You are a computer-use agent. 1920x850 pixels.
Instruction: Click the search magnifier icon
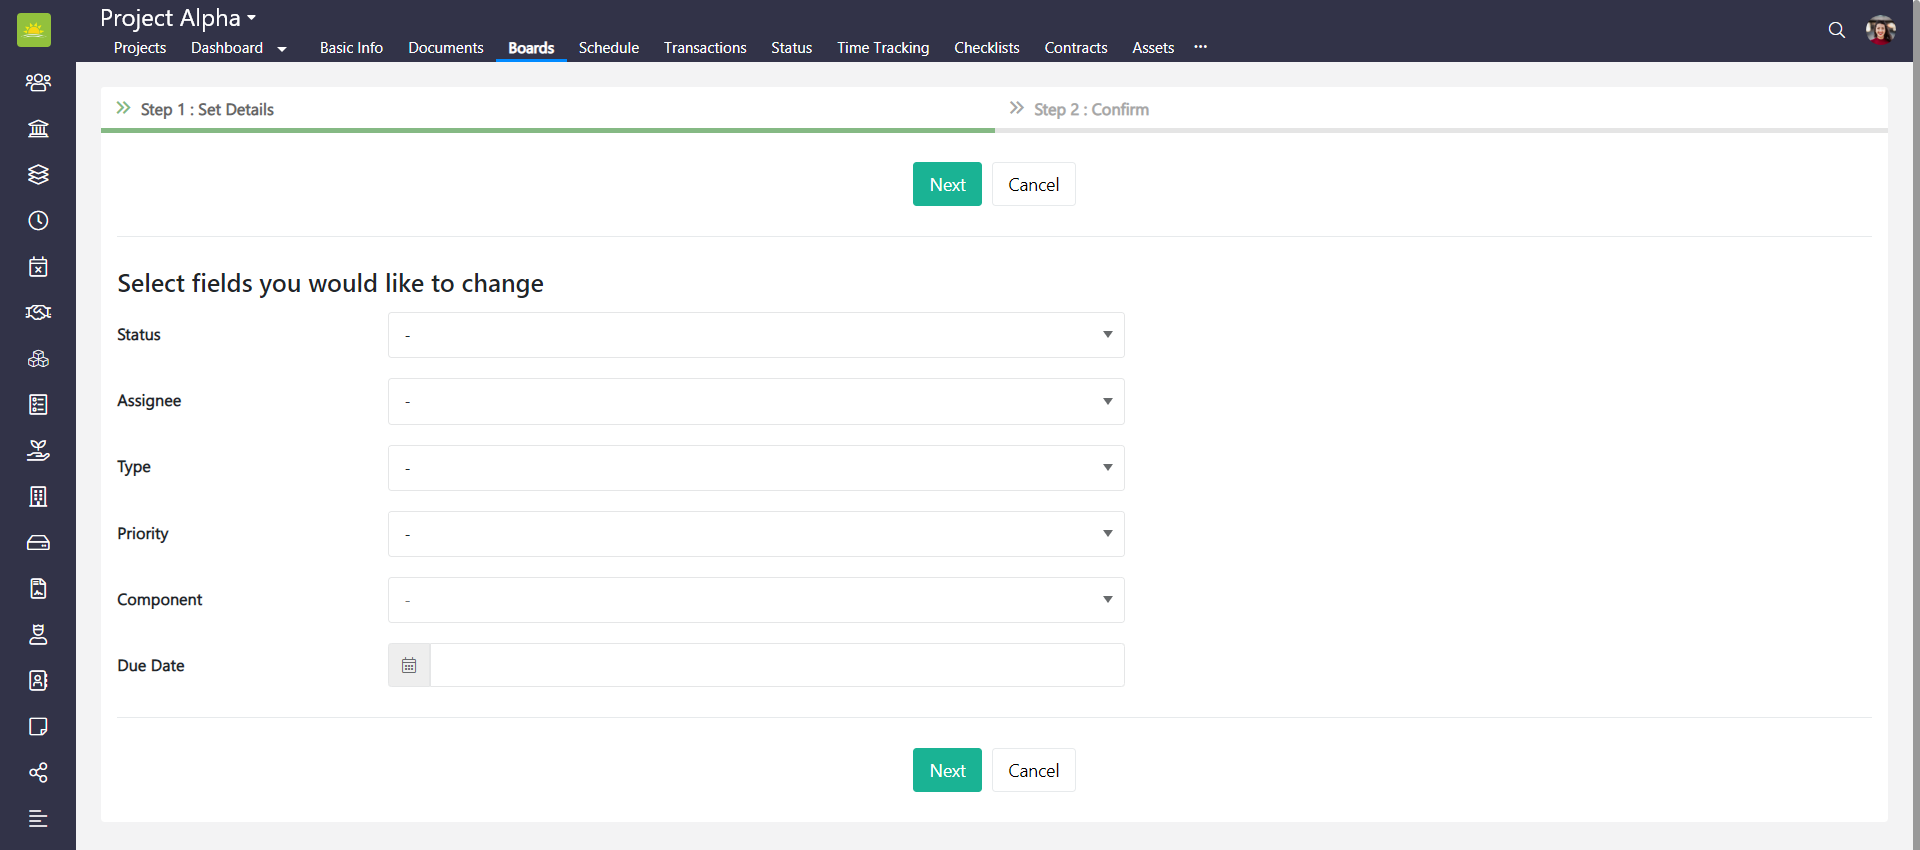point(1836,30)
